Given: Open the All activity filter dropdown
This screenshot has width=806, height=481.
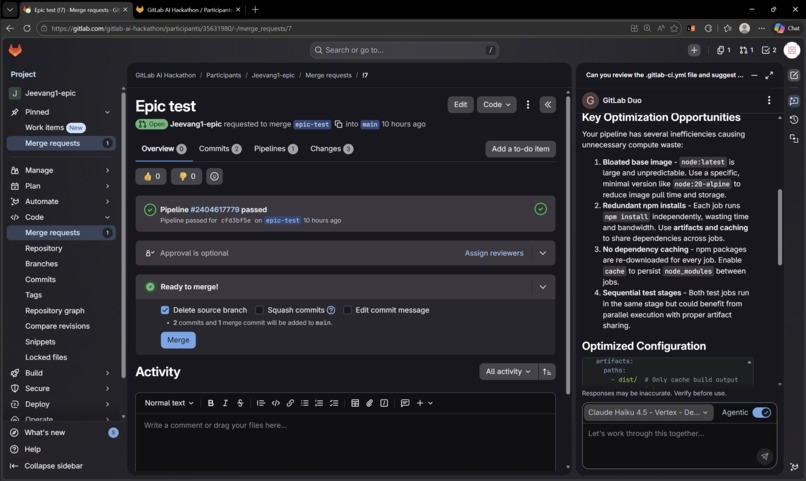Looking at the screenshot, I should [x=508, y=372].
